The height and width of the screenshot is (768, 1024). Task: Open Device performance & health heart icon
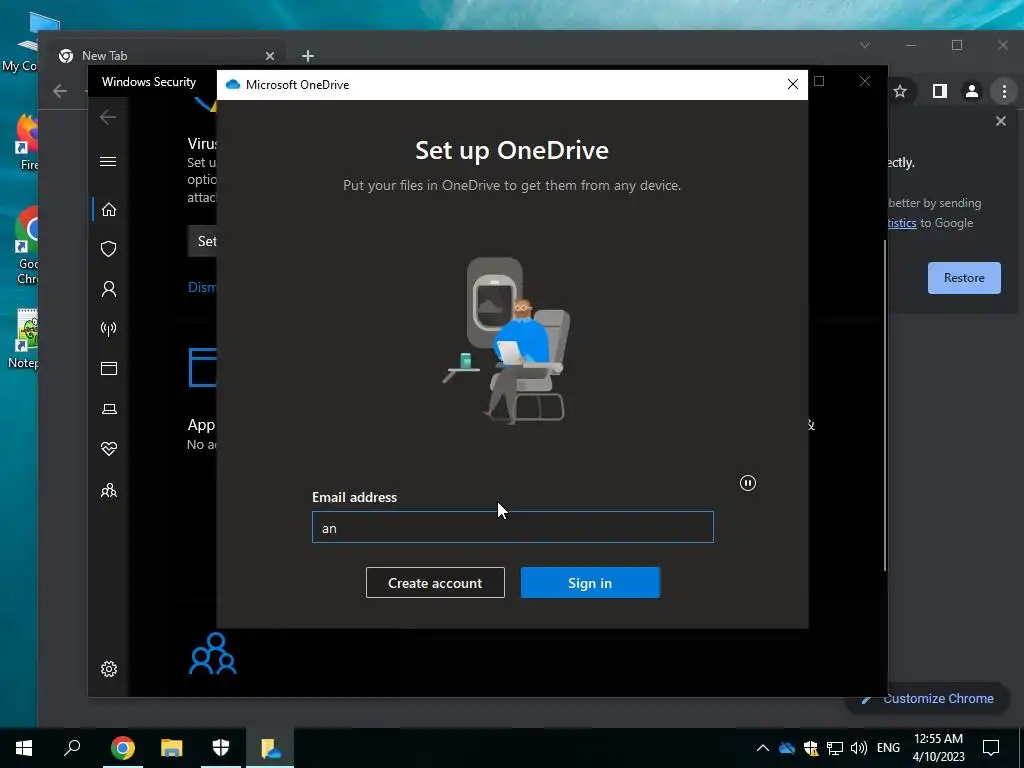pos(109,449)
